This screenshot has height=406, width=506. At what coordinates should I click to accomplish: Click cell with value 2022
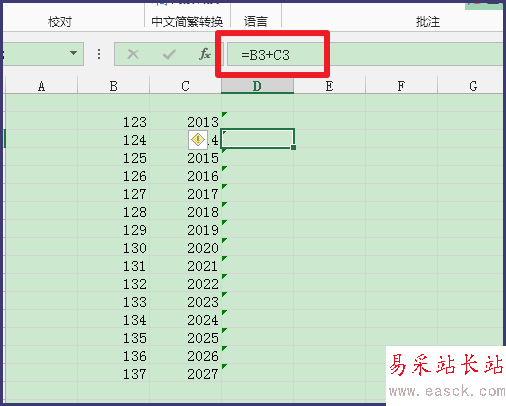(x=185, y=283)
